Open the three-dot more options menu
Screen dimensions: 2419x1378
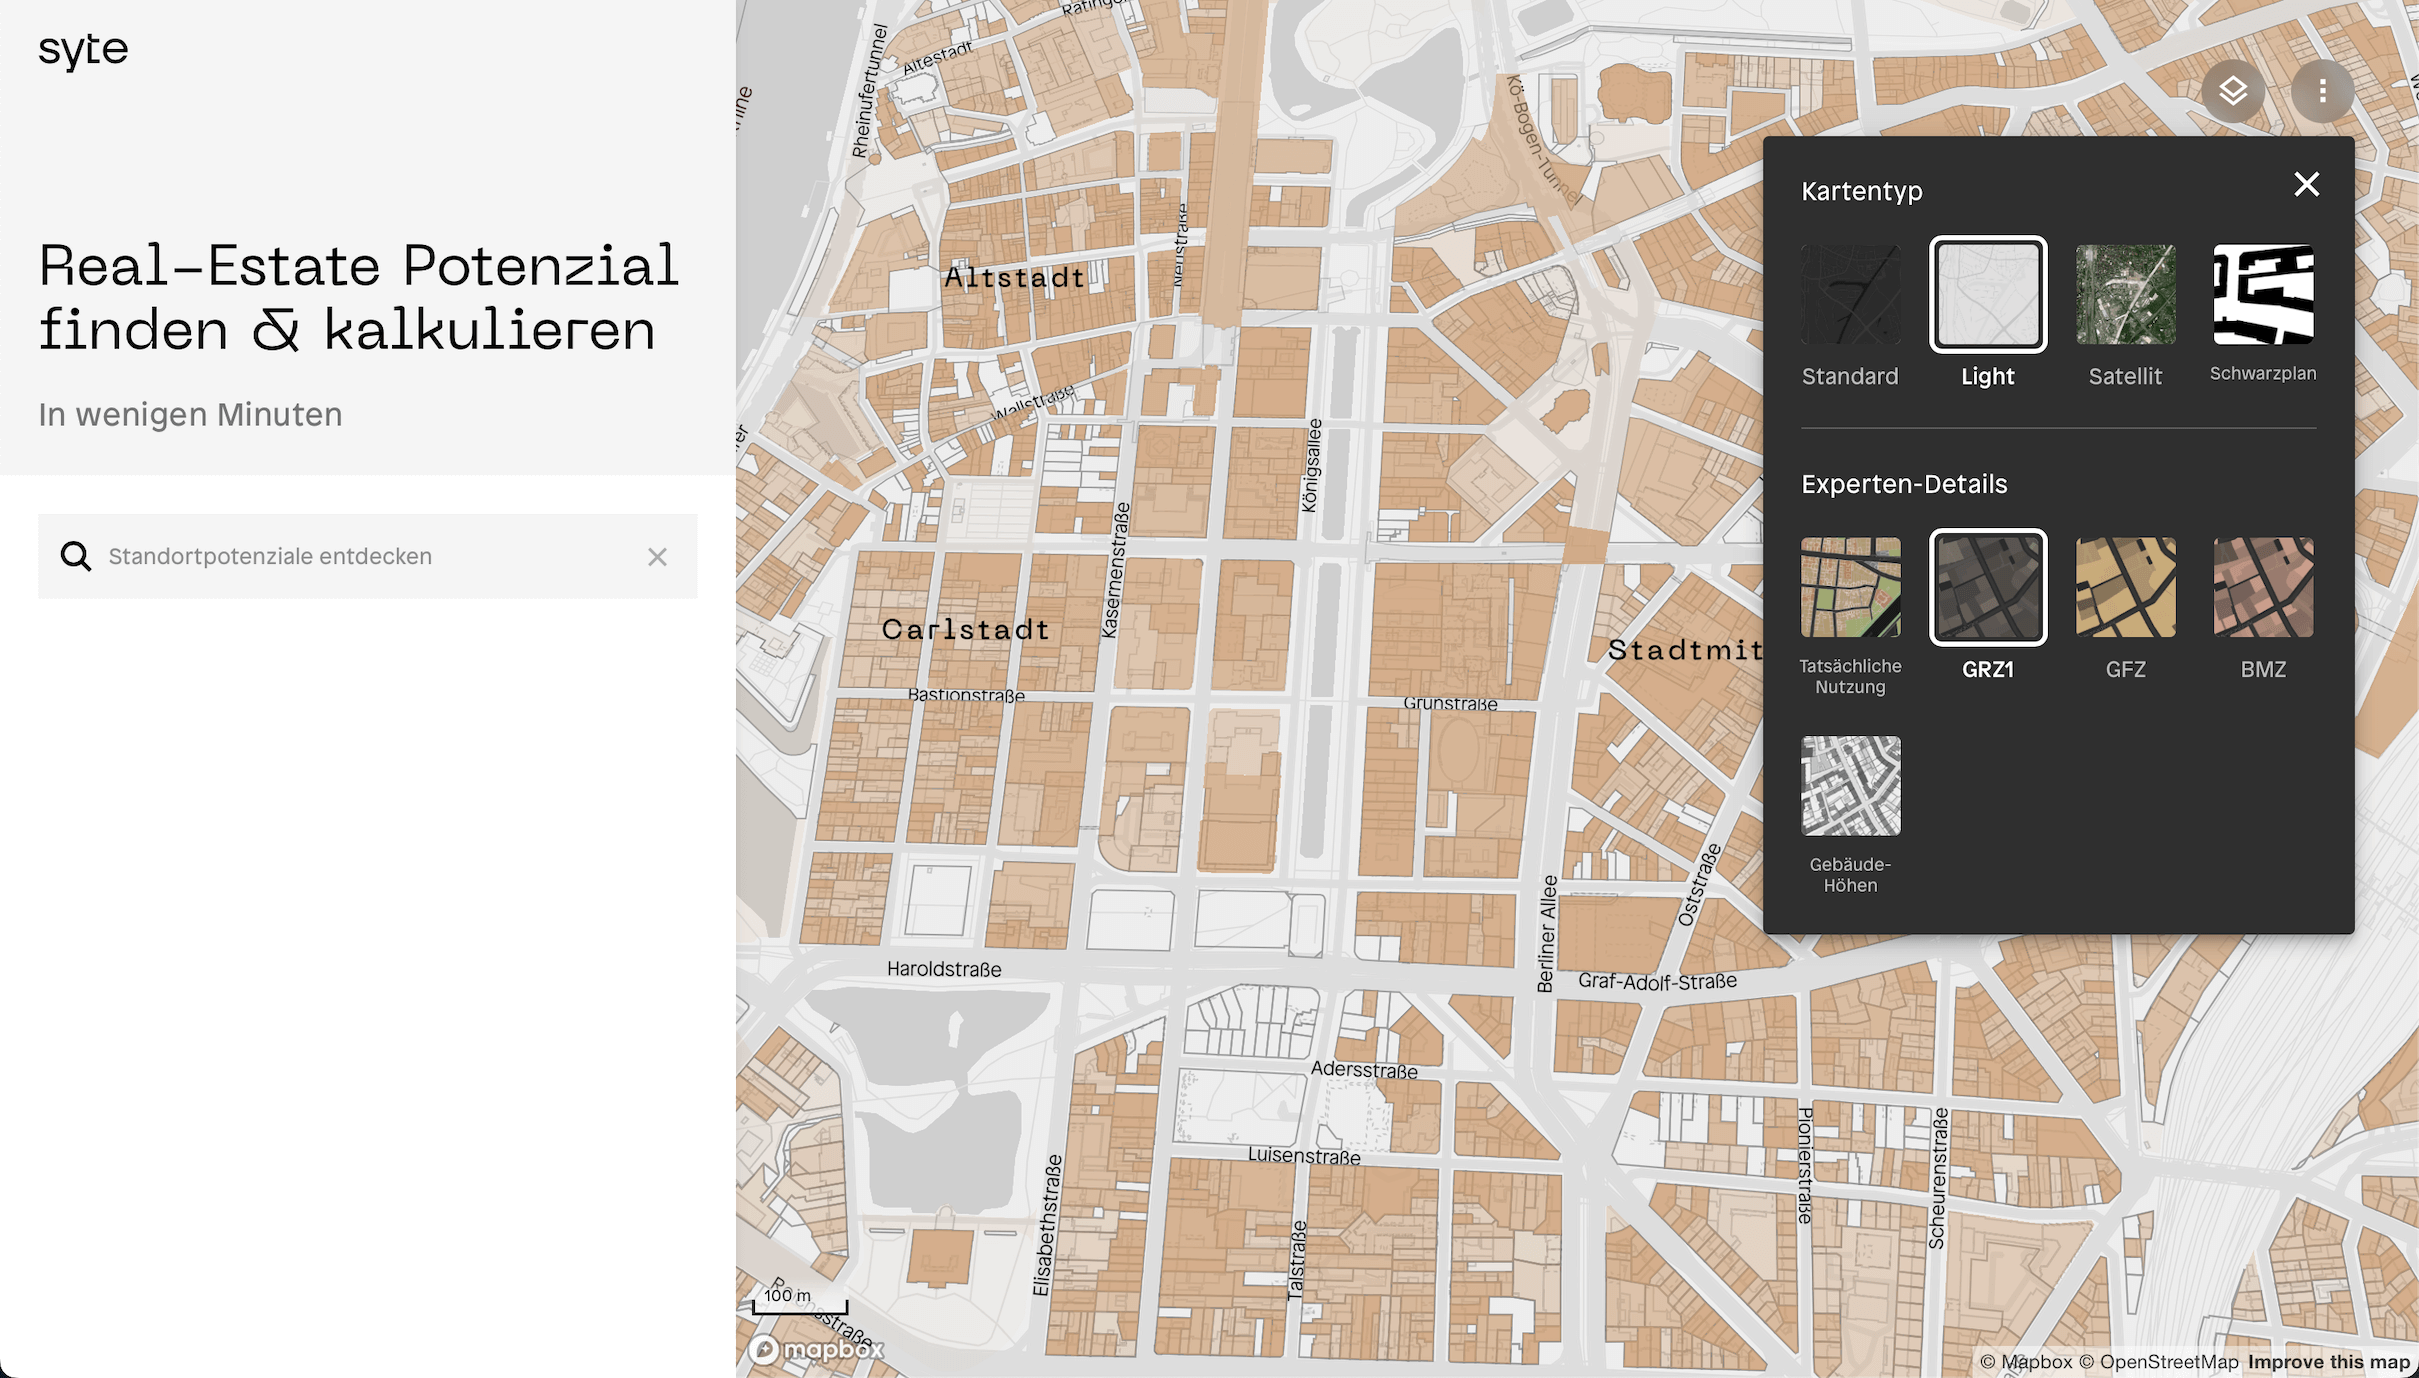coord(2322,92)
